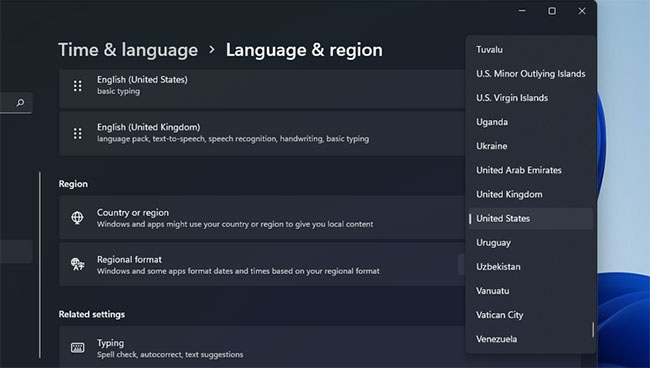Minimize the Settings window
Image resolution: width=650 pixels, height=368 pixels.
tap(522, 11)
